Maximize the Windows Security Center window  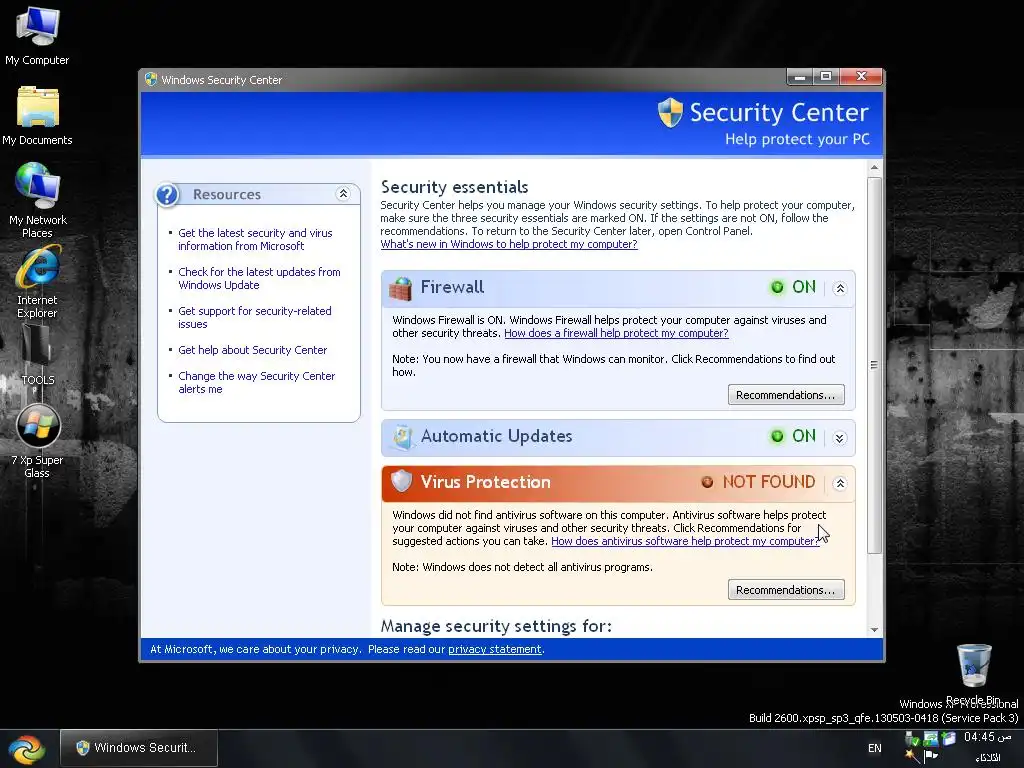click(825, 77)
